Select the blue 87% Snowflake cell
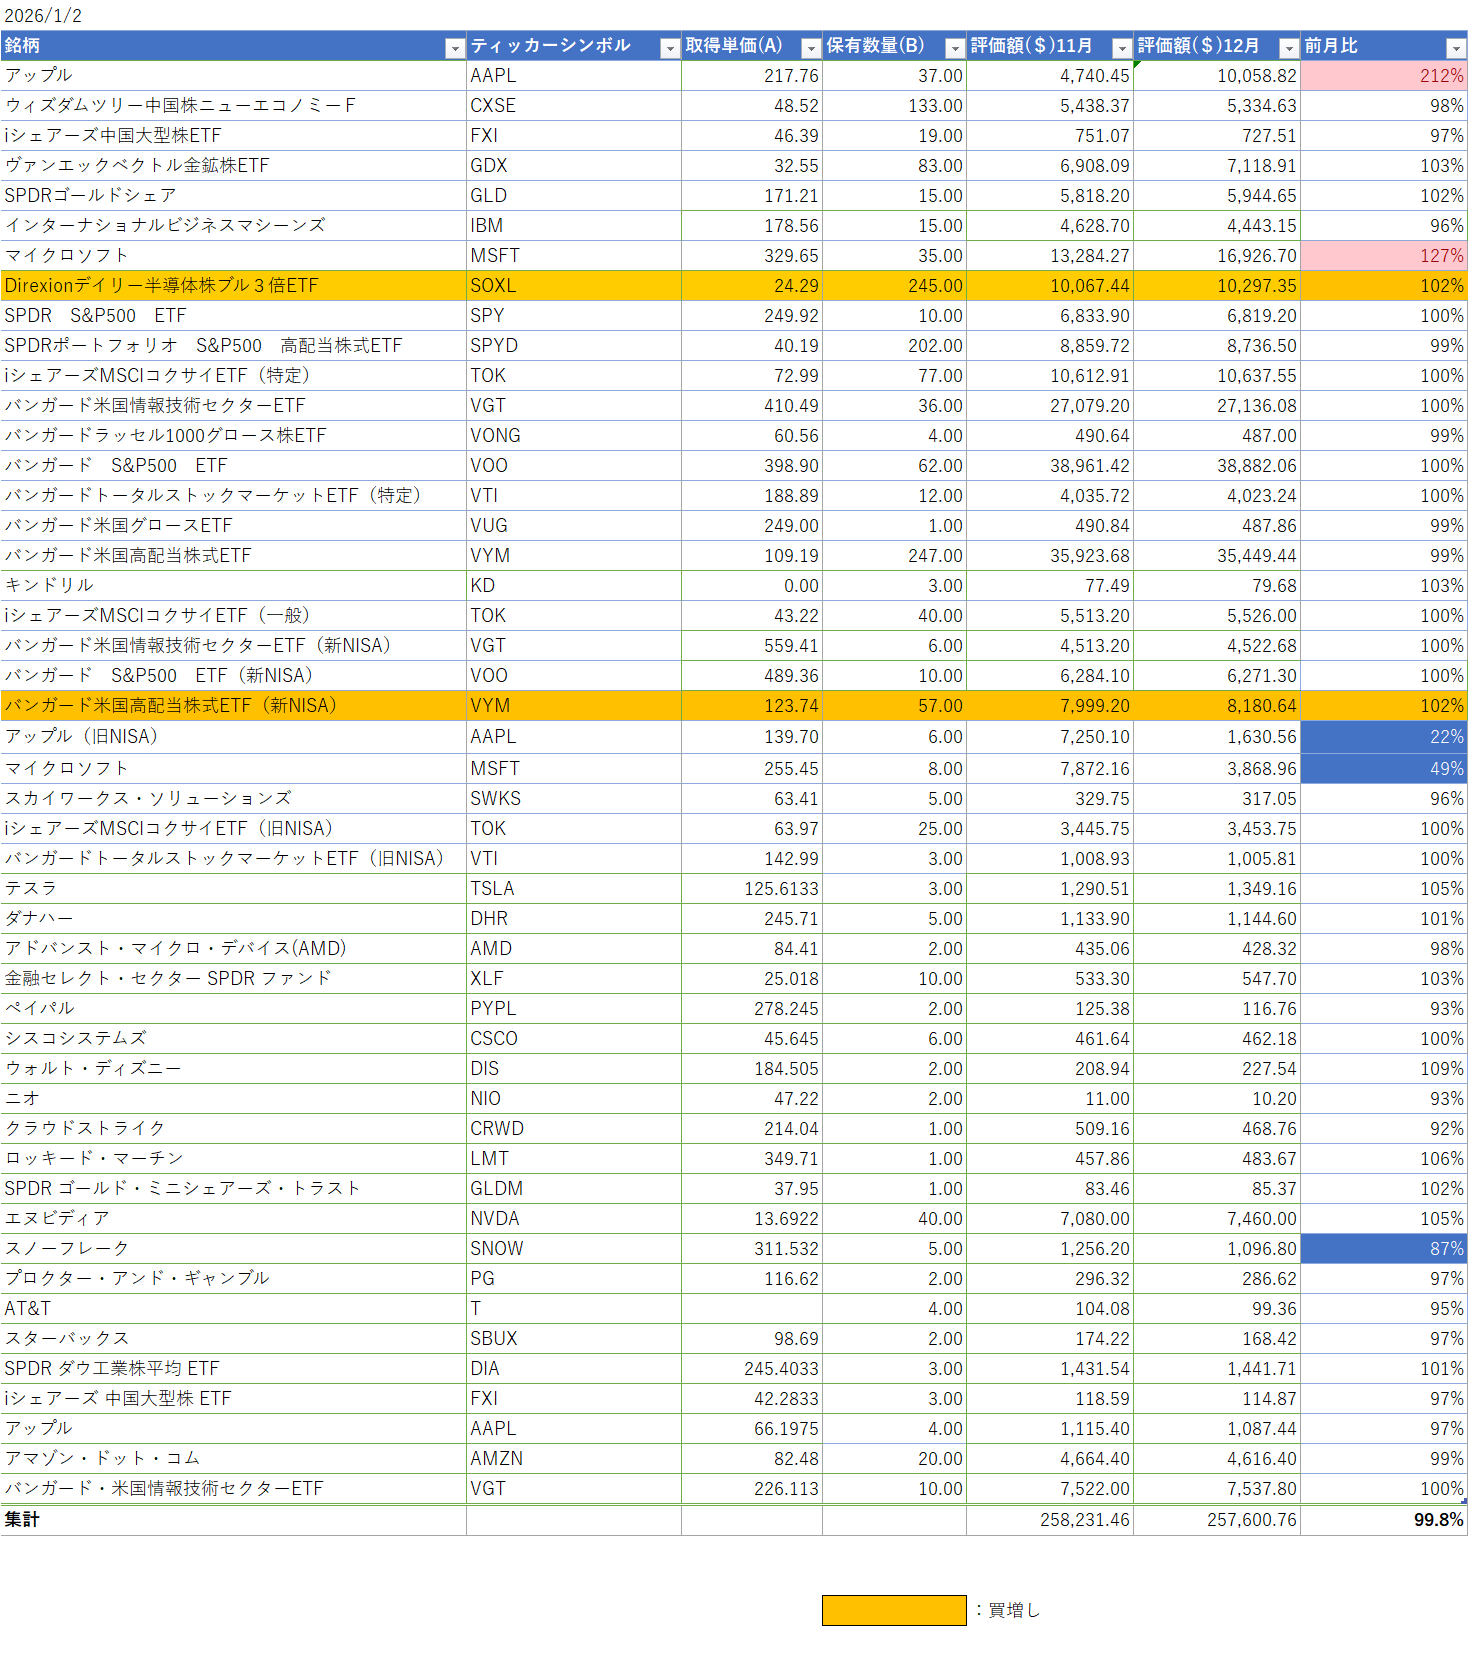 [1383, 1249]
